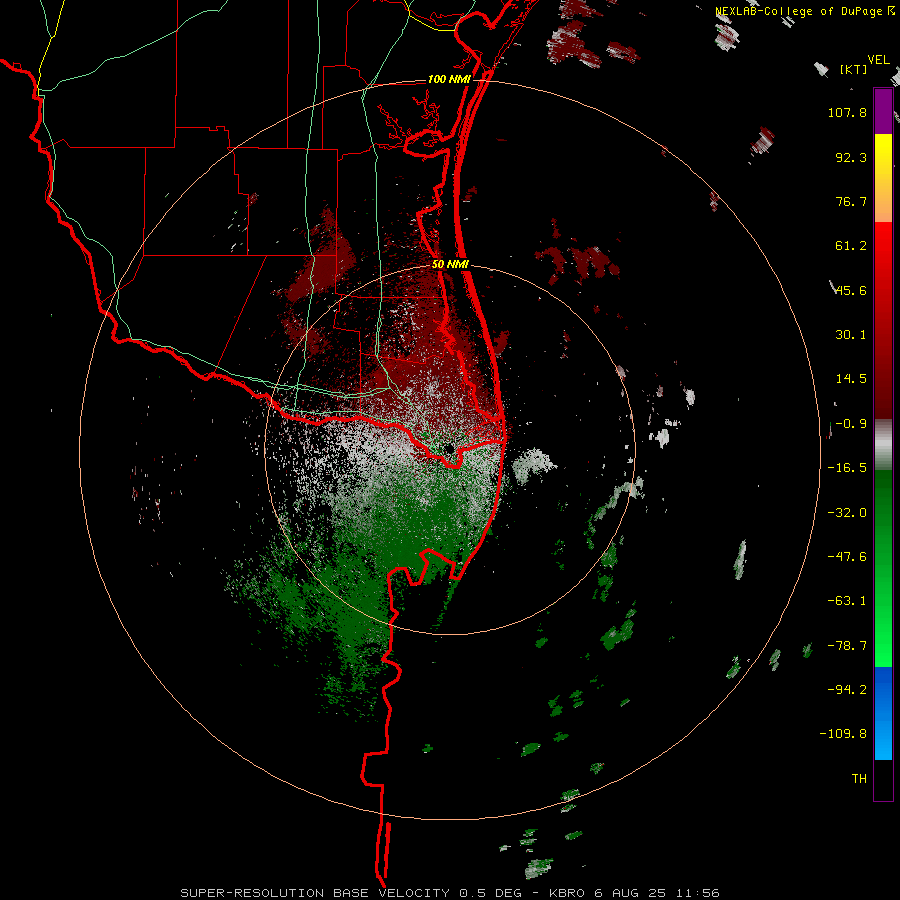
Task: Click the -78.7 legend value
Action: coord(847,646)
